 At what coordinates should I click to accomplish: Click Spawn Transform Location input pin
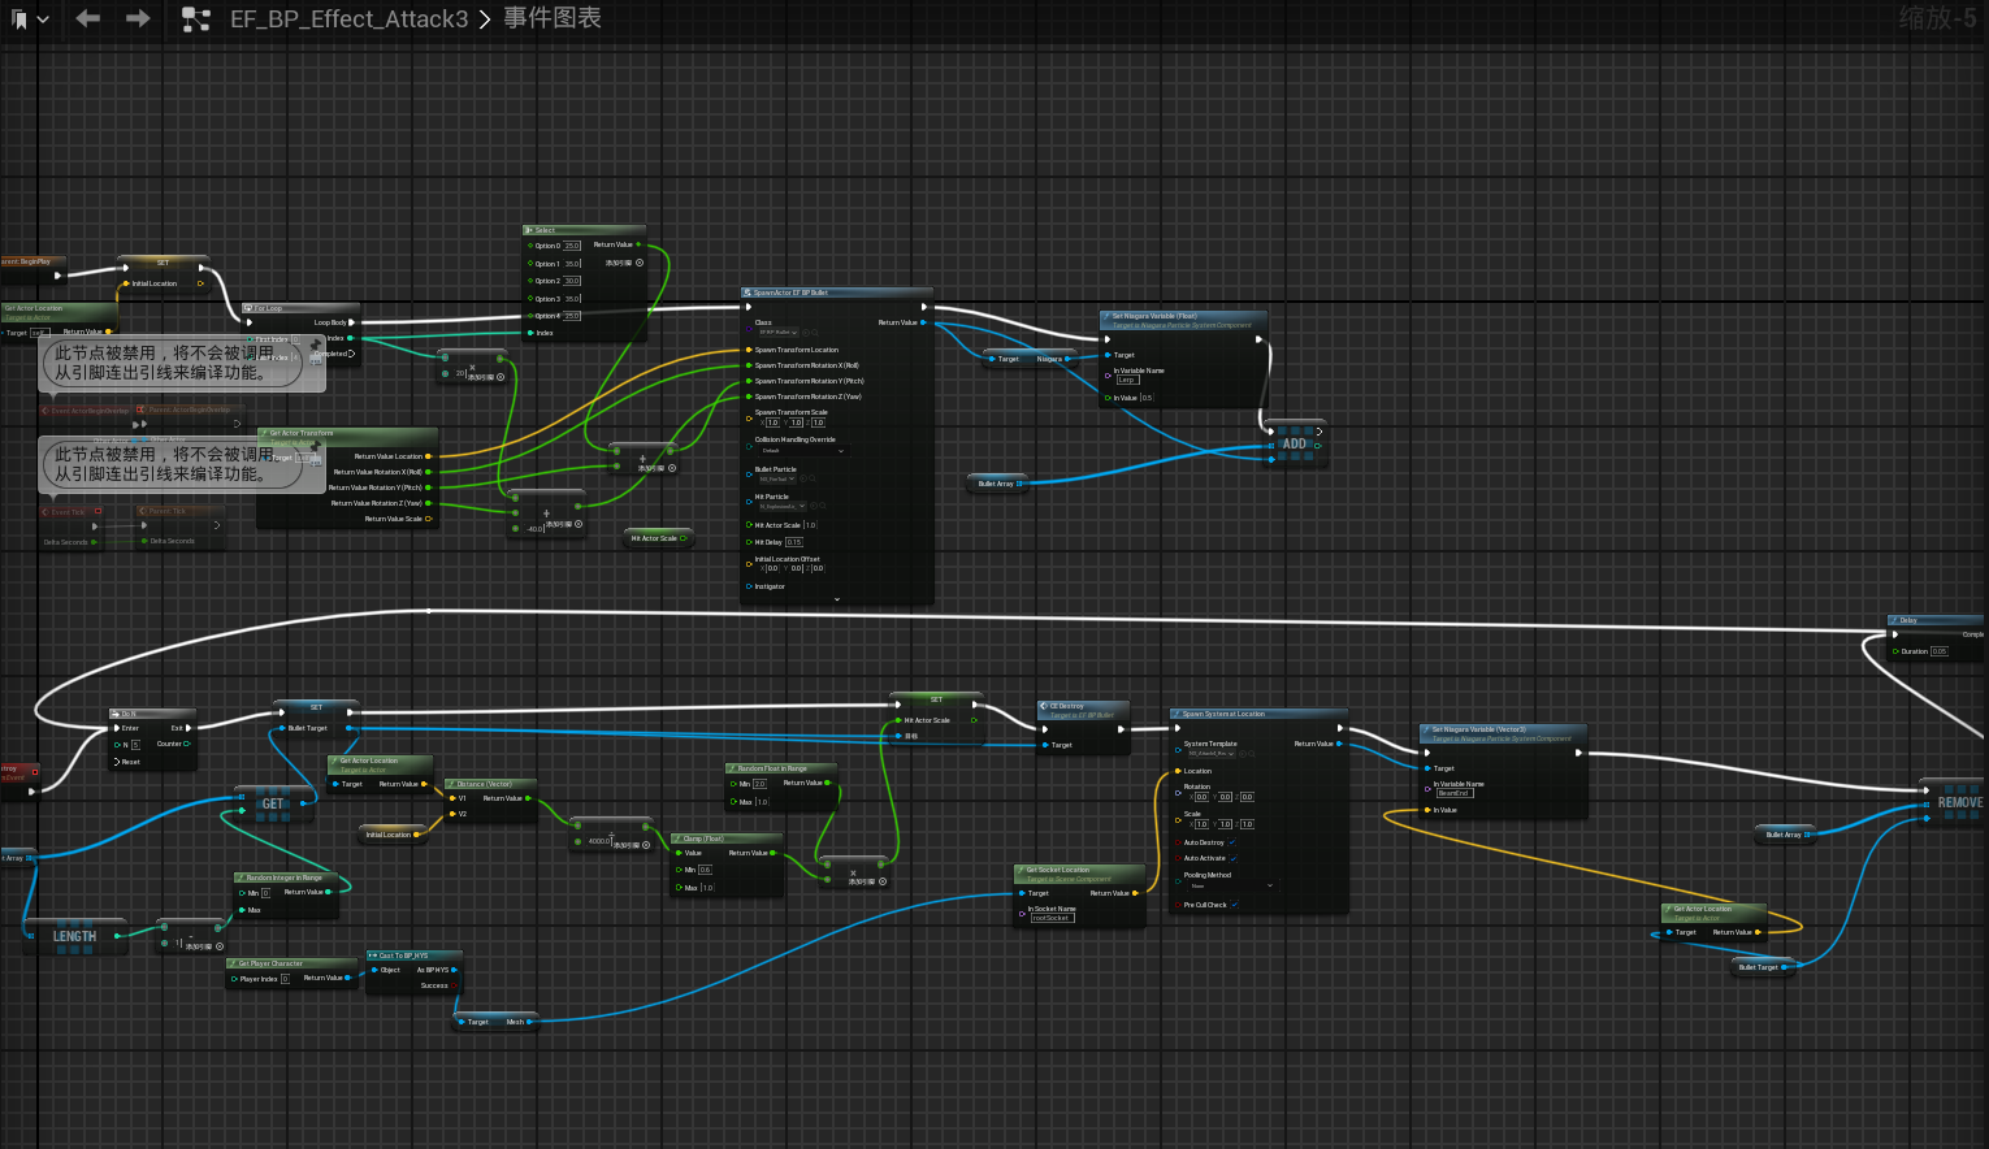748,350
